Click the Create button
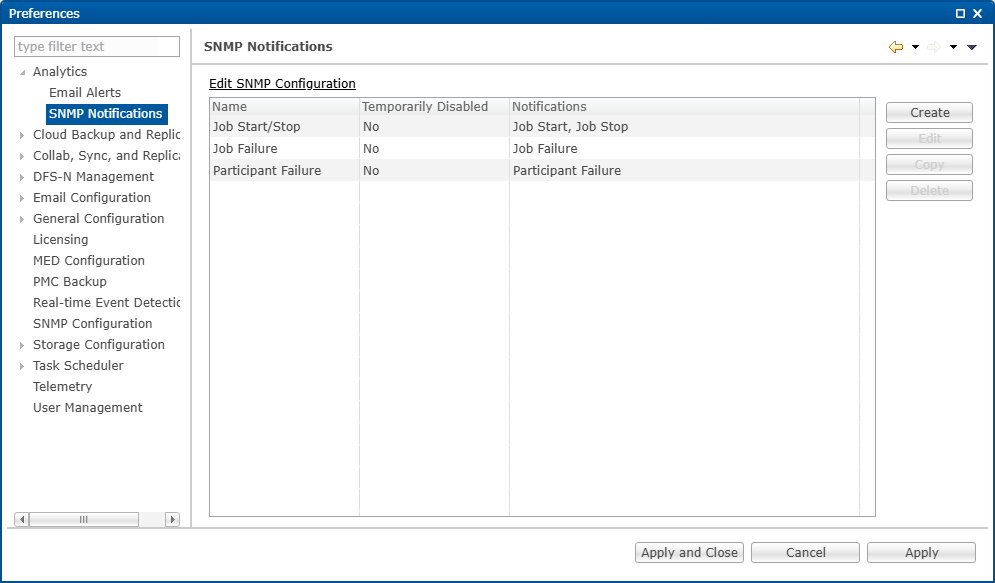 (x=929, y=112)
